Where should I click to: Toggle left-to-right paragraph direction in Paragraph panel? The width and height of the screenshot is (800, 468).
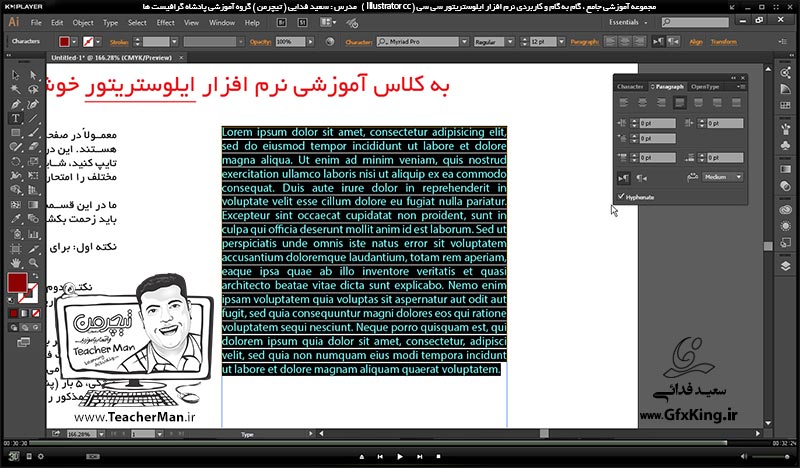coord(623,178)
